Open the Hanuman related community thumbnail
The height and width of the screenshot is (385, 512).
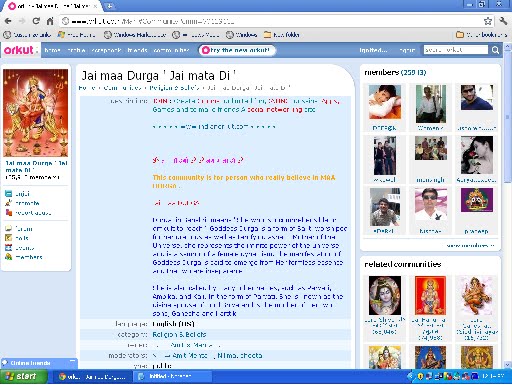point(430,295)
